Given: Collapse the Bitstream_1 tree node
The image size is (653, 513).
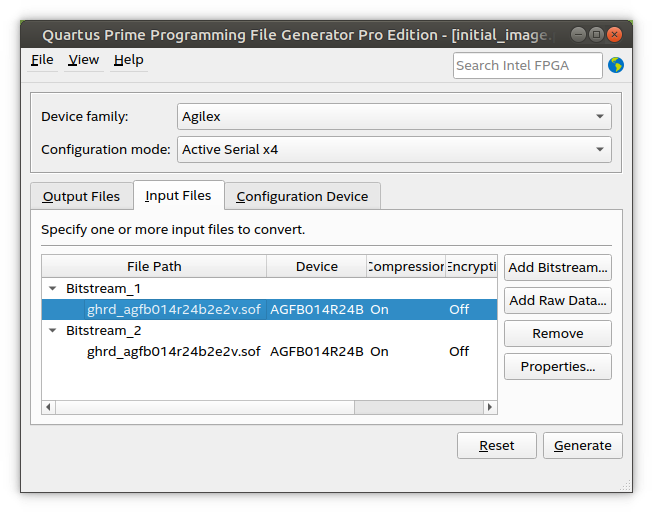Looking at the screenshot, I should tap(52, 288).
